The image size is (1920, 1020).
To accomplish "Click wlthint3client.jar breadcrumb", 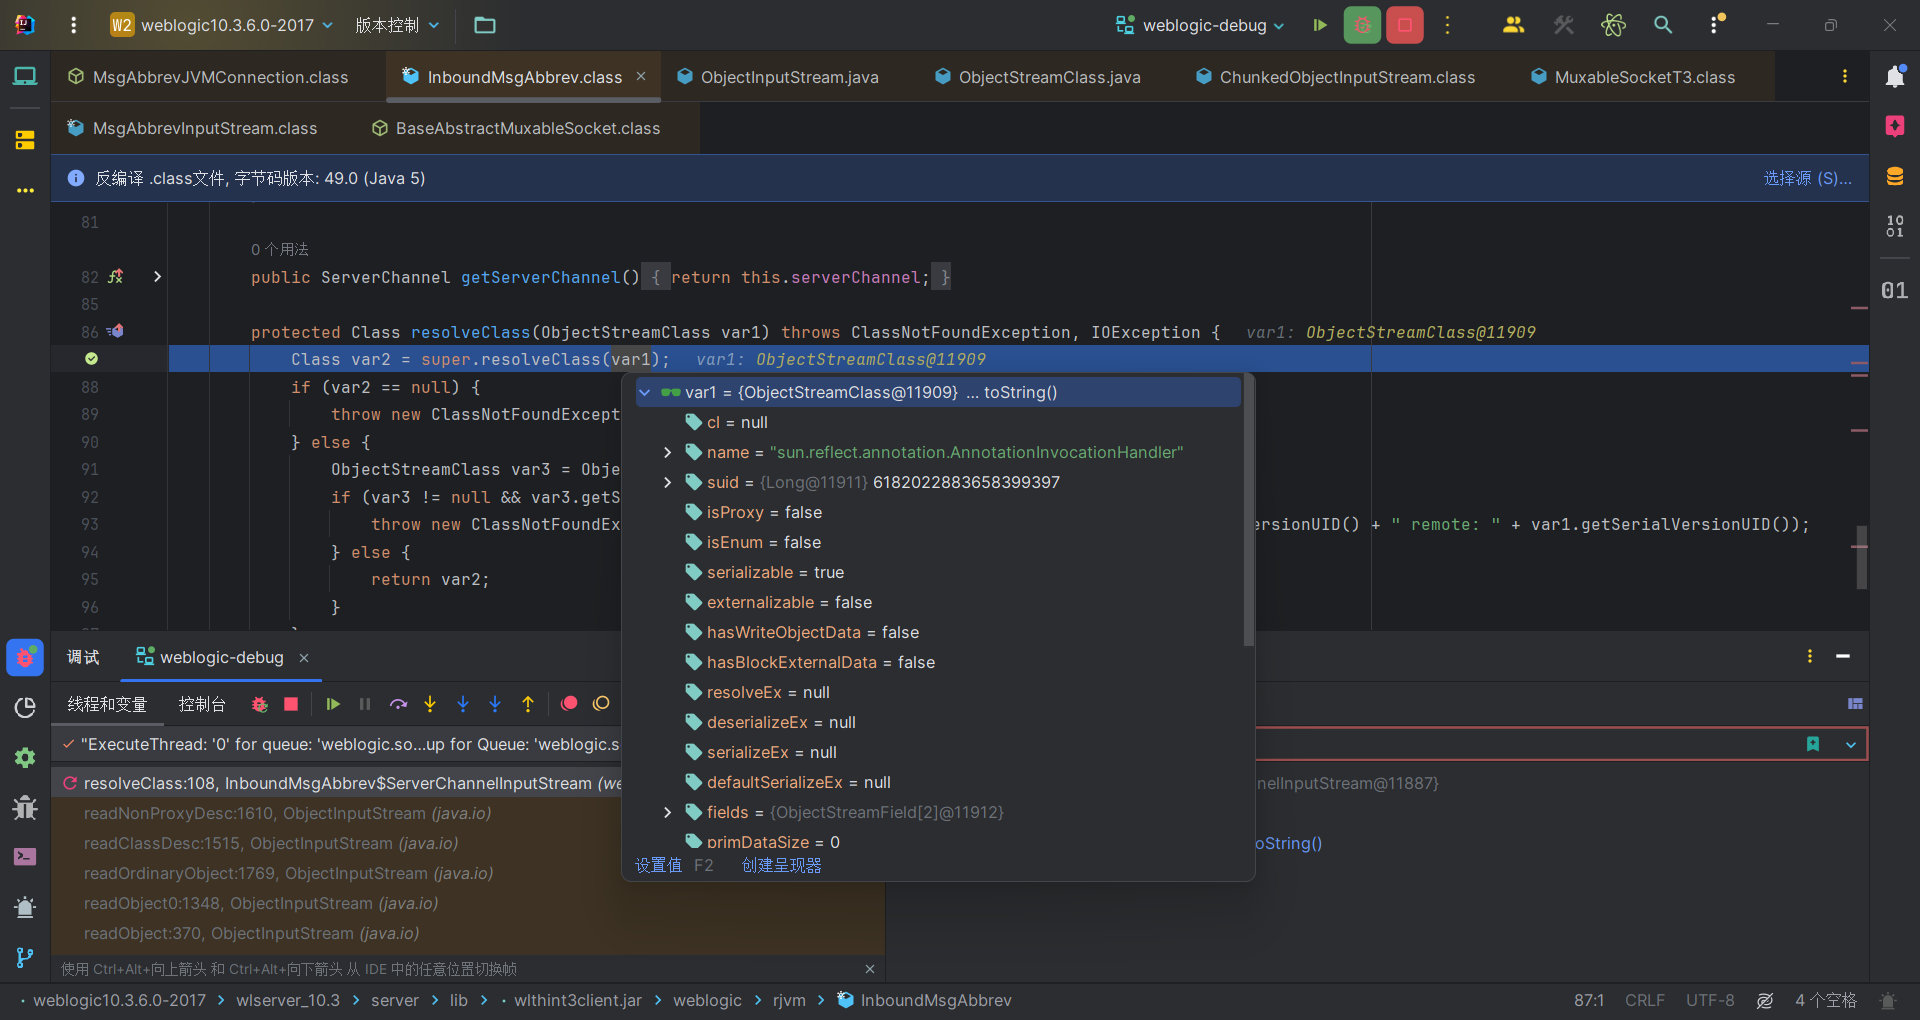I will [x=578, y=1000].
